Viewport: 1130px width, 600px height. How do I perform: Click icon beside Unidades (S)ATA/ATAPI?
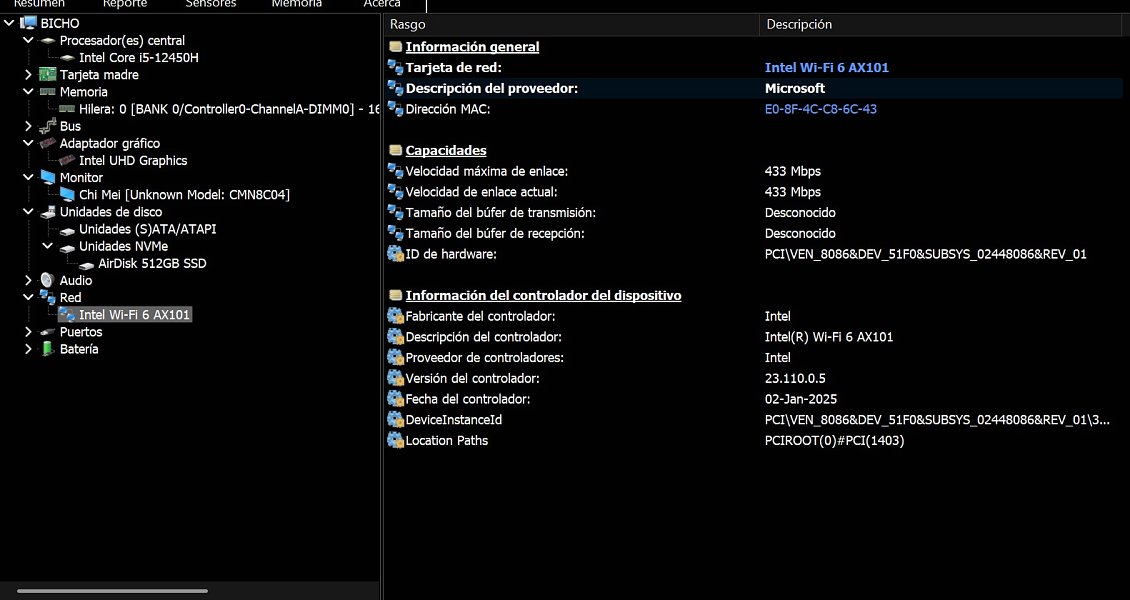point(67,230)
